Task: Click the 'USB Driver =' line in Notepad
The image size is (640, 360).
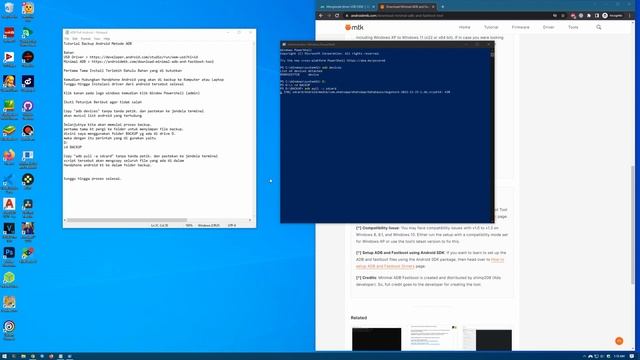Action: click(x=131, y=57)
